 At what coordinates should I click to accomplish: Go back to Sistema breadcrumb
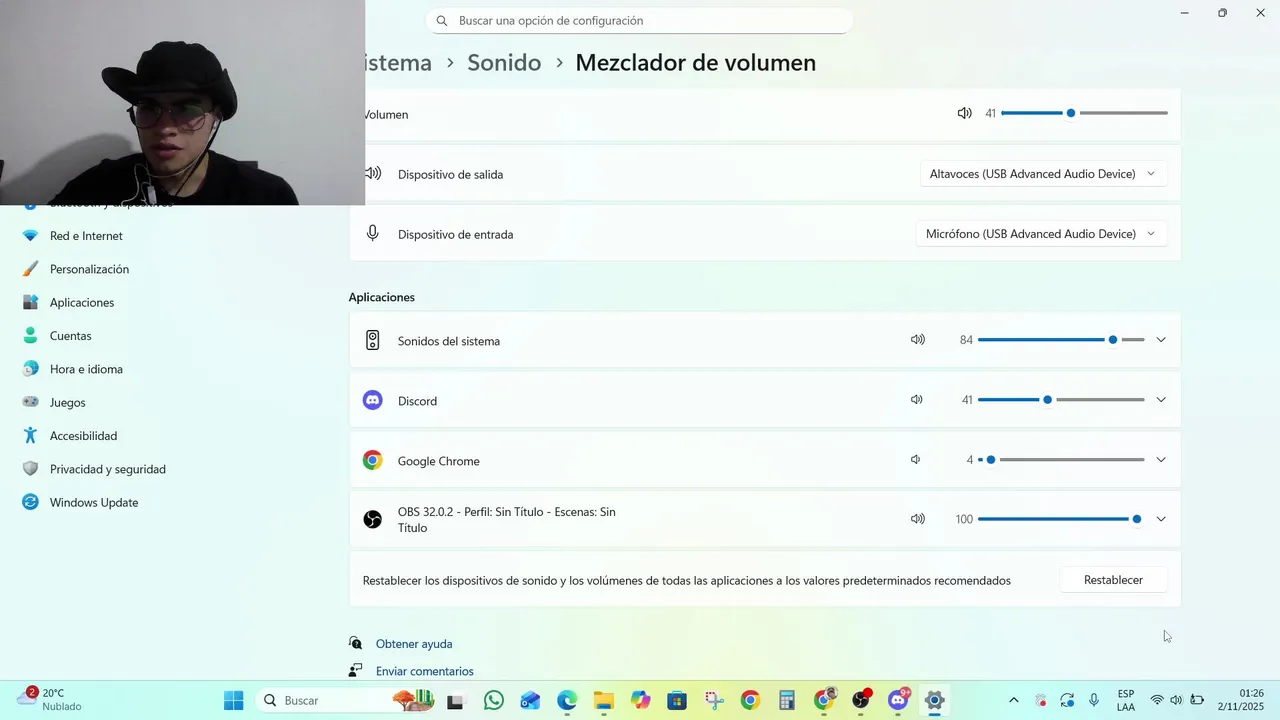(x=398, y=63)
